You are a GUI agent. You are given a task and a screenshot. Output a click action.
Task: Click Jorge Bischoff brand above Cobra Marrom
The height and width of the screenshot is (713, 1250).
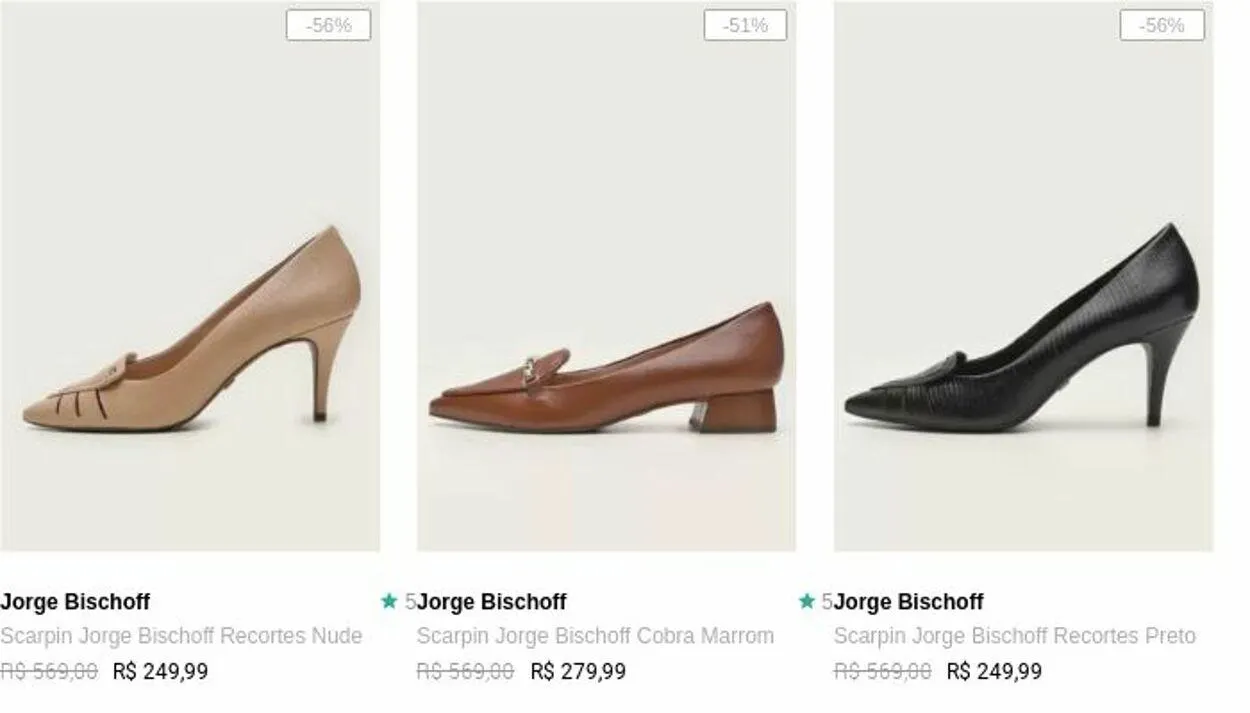(492, 602)
